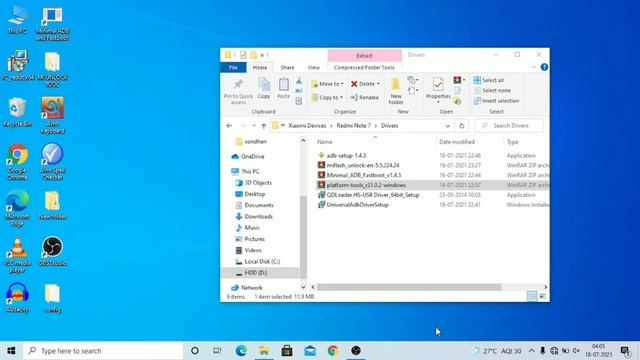Image resolution: width=640 pixels, height=360 pixels.
Task: Open Avro Keyboard desktop shortcut
Action: coord(52,115)
